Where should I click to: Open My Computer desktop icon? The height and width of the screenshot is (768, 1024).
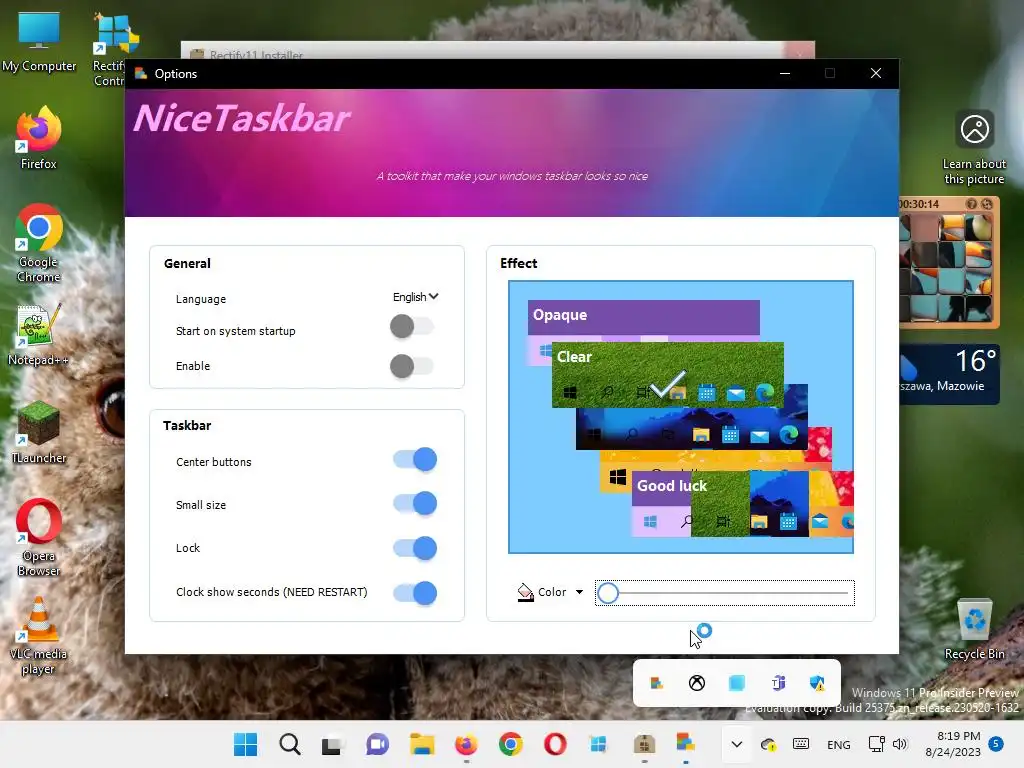(x=39, y=43)
